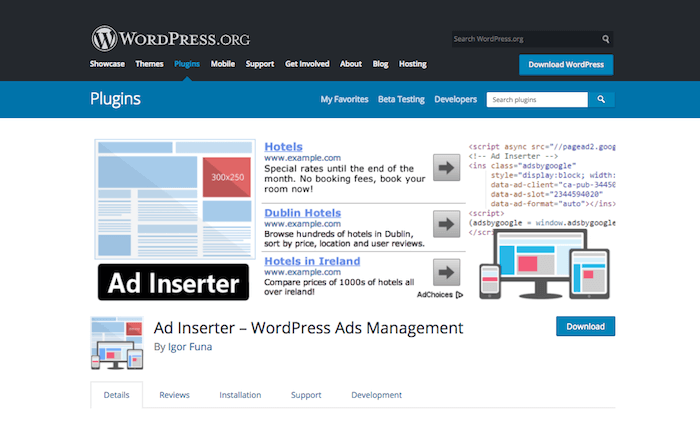The height and width of the screenshot is (428, 700).
Task: Open the Themes menu item
Action: click(x=150, y=64)
